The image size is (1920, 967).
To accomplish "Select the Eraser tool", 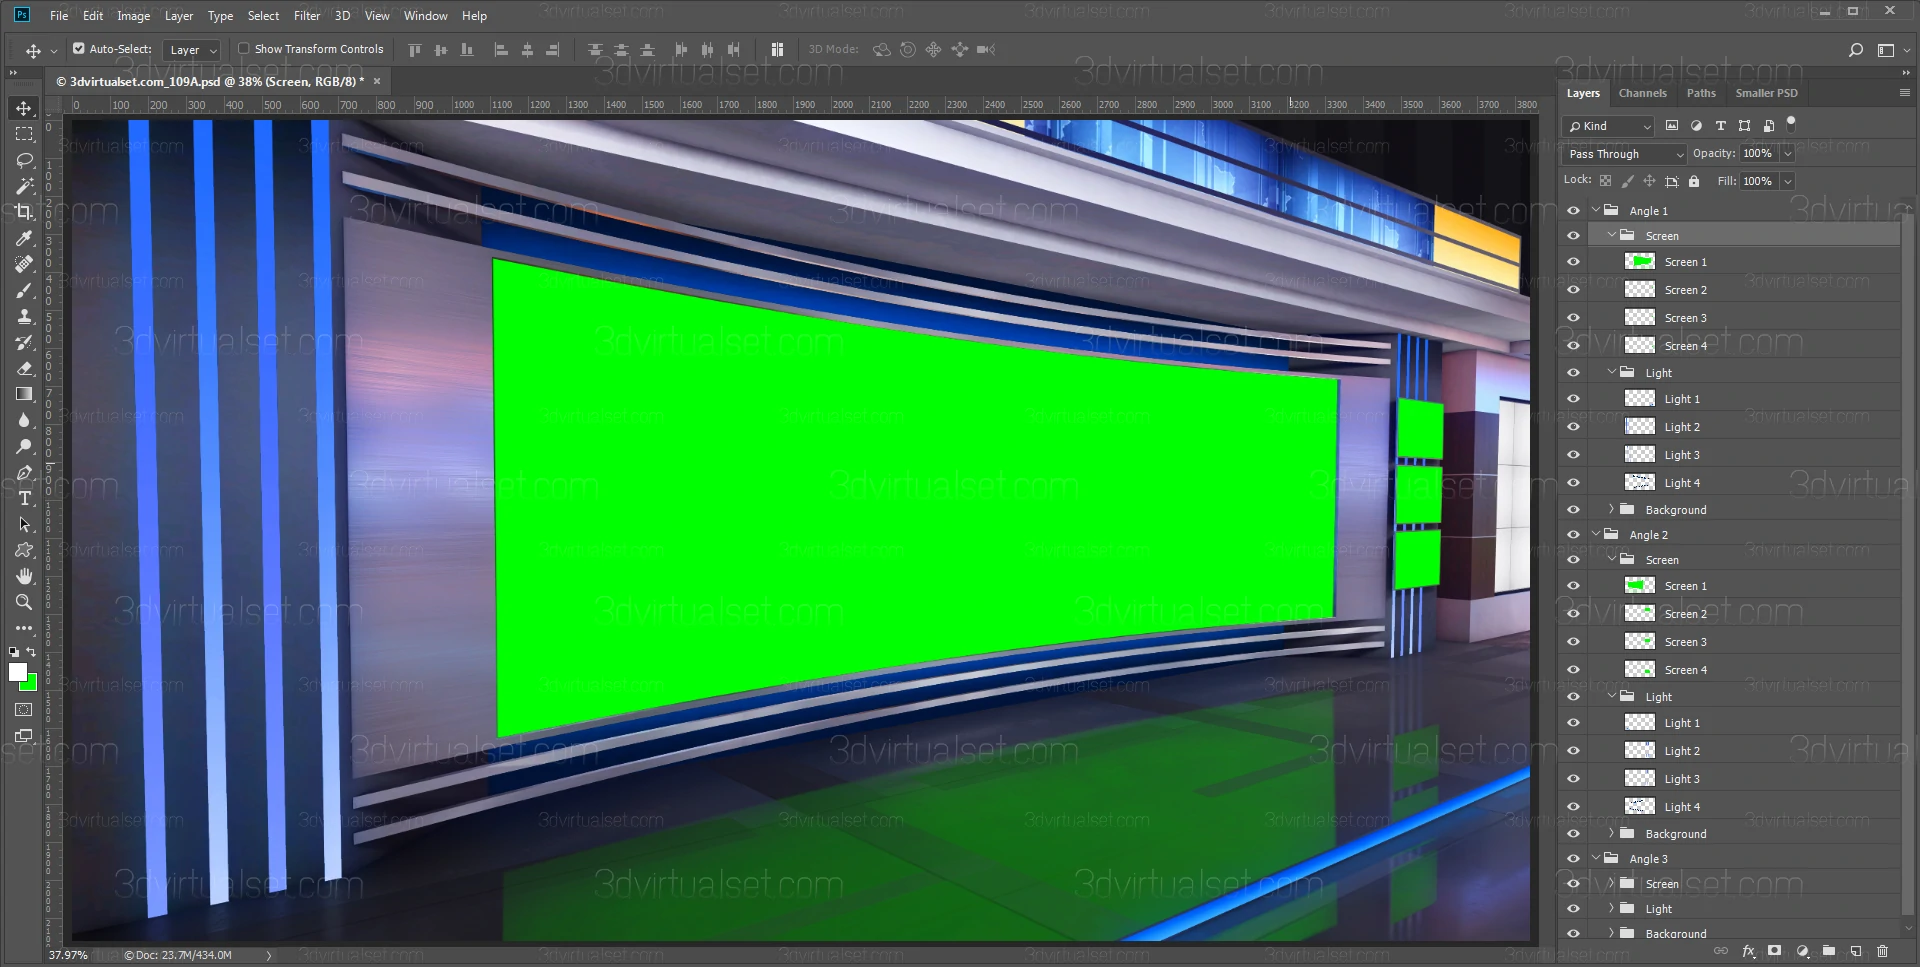I will point(24,368).
